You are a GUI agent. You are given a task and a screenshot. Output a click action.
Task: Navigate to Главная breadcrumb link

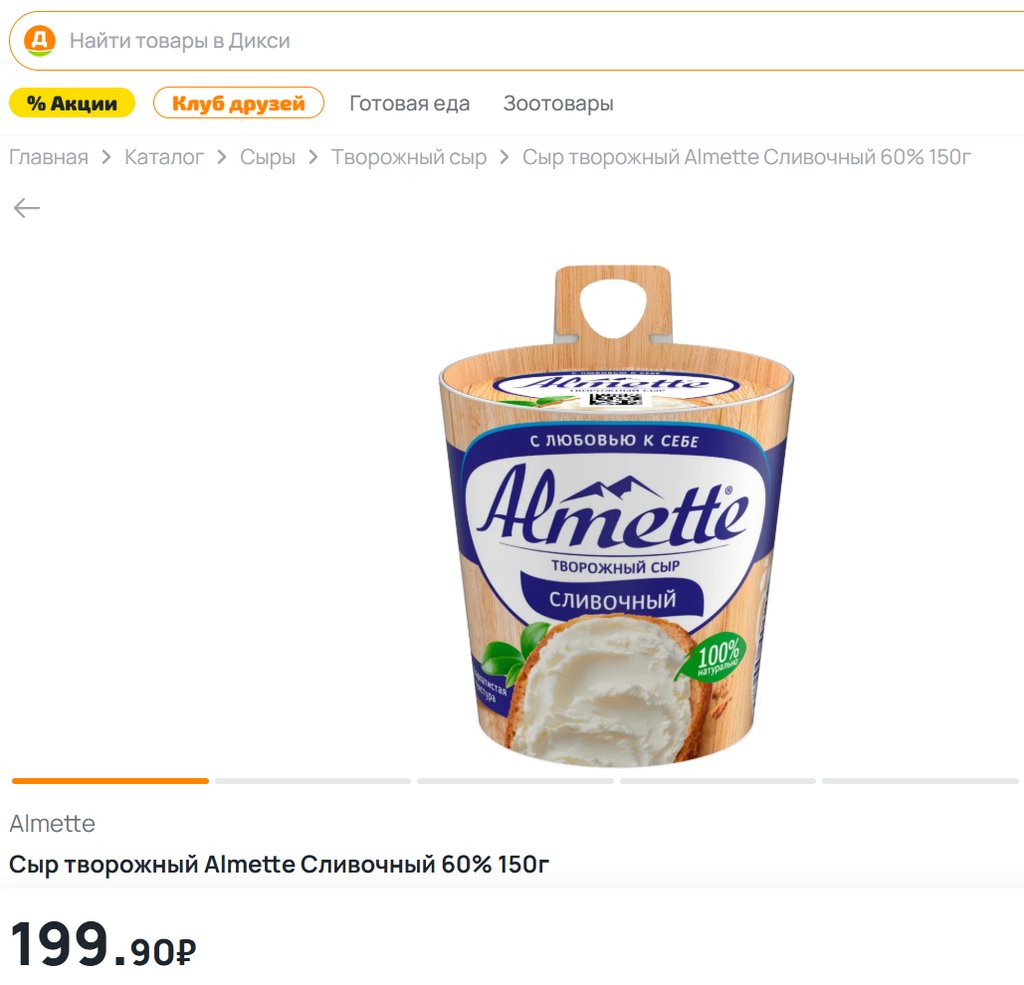pos(48,157)
